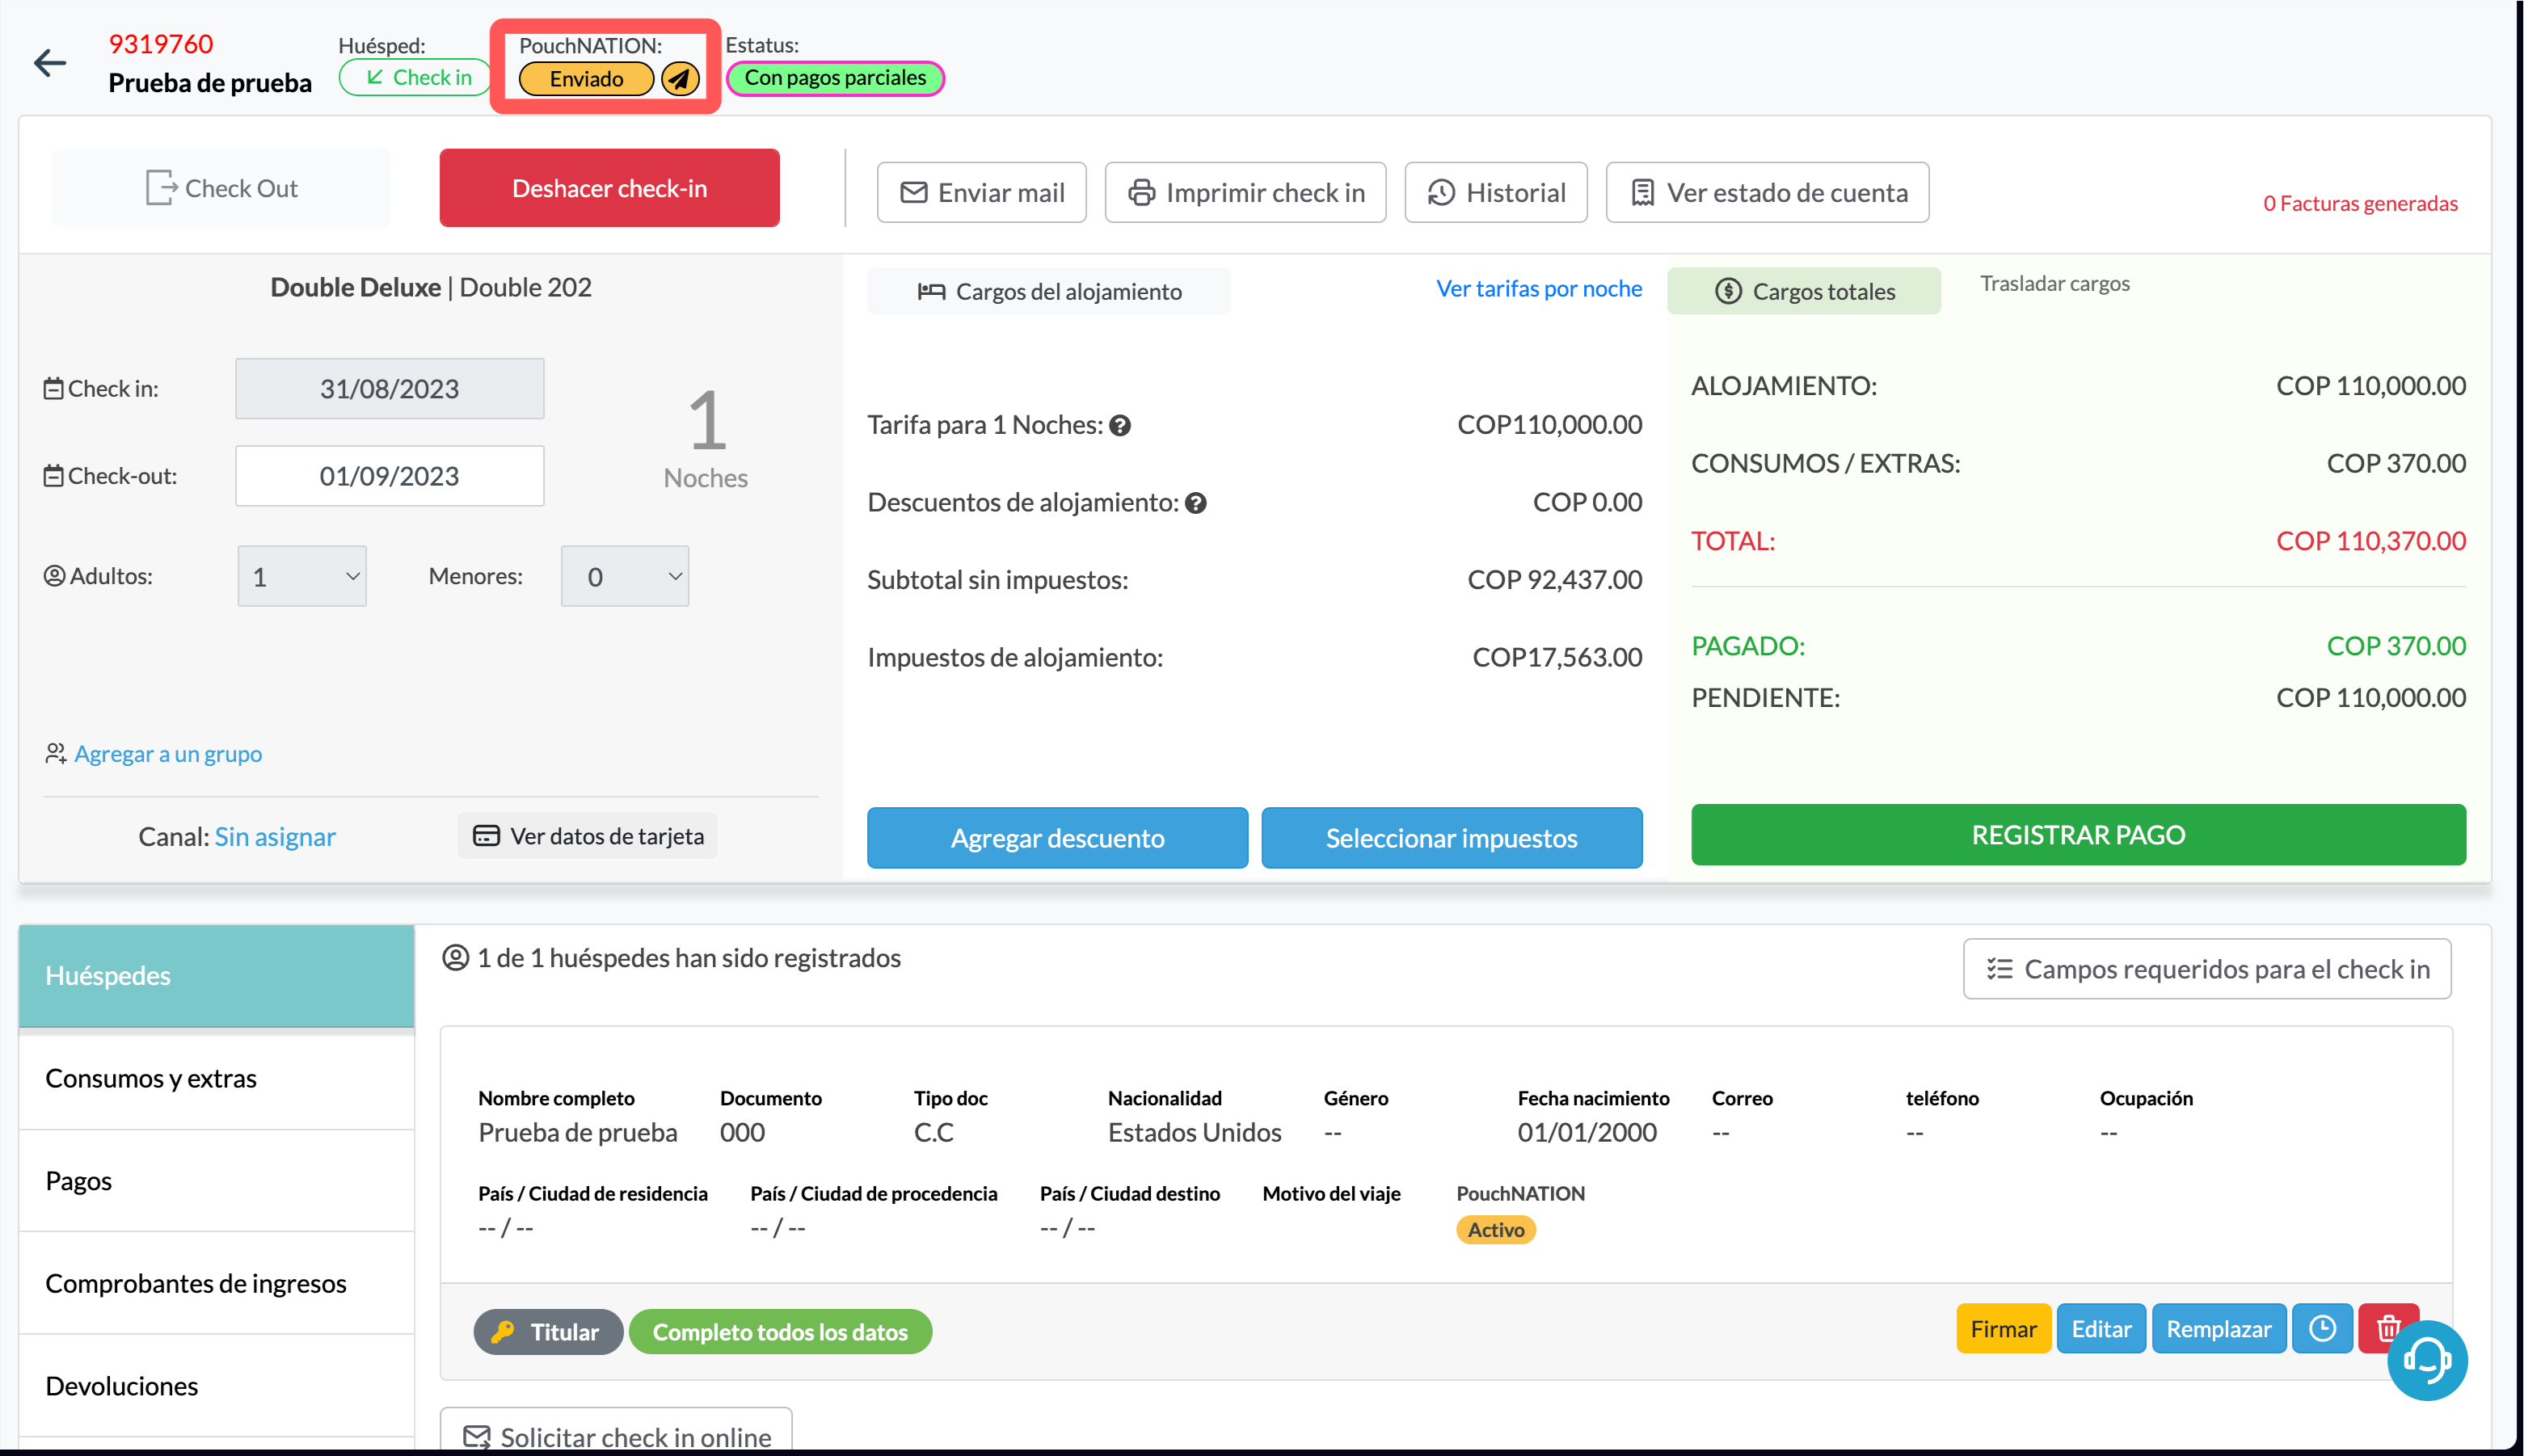
Task: Click the Check in date field 31/08/2023
Action: click(390, 388)
